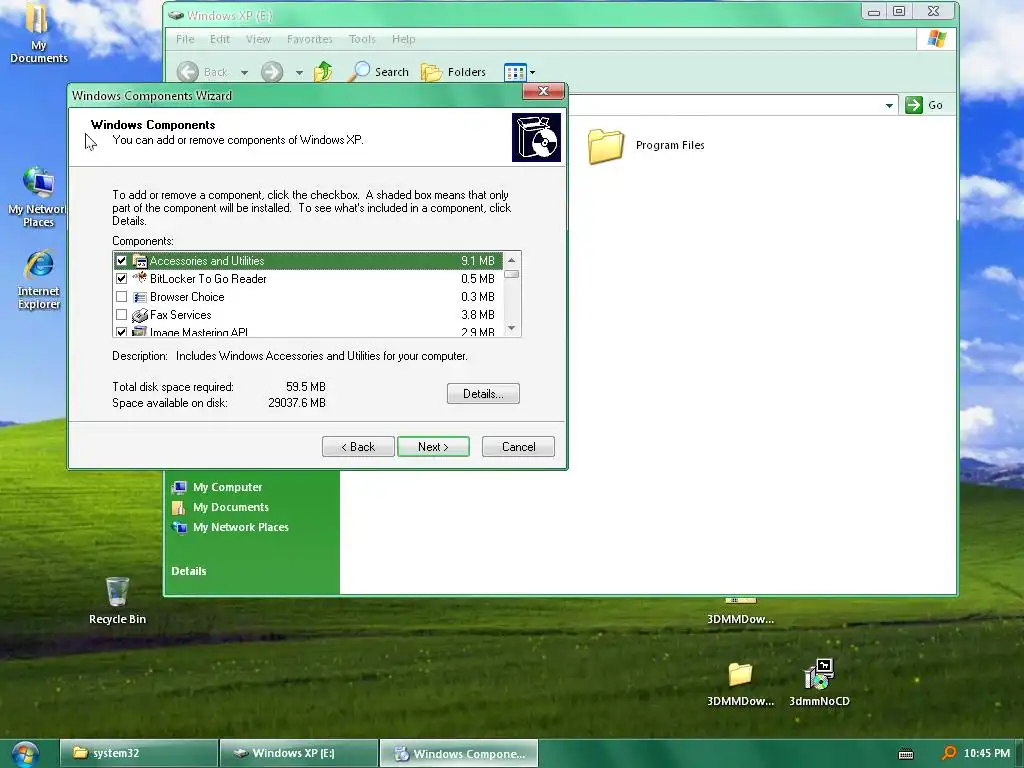The height and width of the screenshot is (768, 1024).
Task: Click the Go arrow button in address bar
Action: pos(914,104)
